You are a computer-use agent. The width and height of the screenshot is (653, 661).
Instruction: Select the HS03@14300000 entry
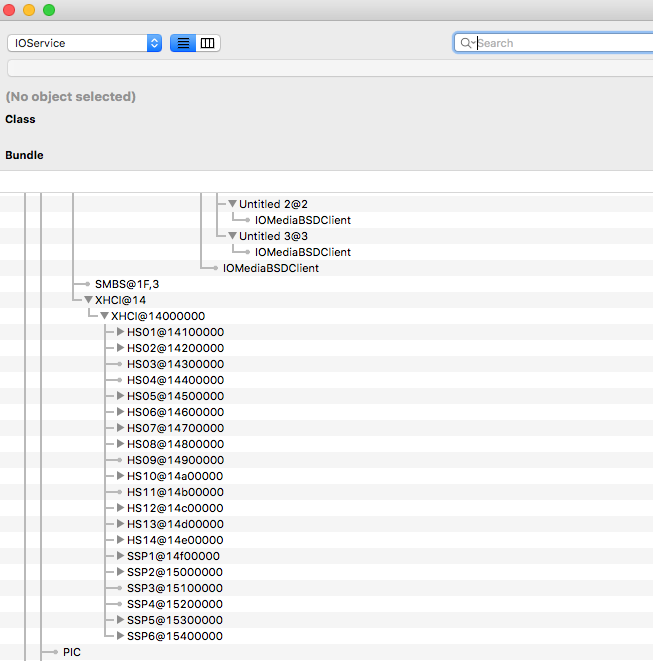pos(175,364)
